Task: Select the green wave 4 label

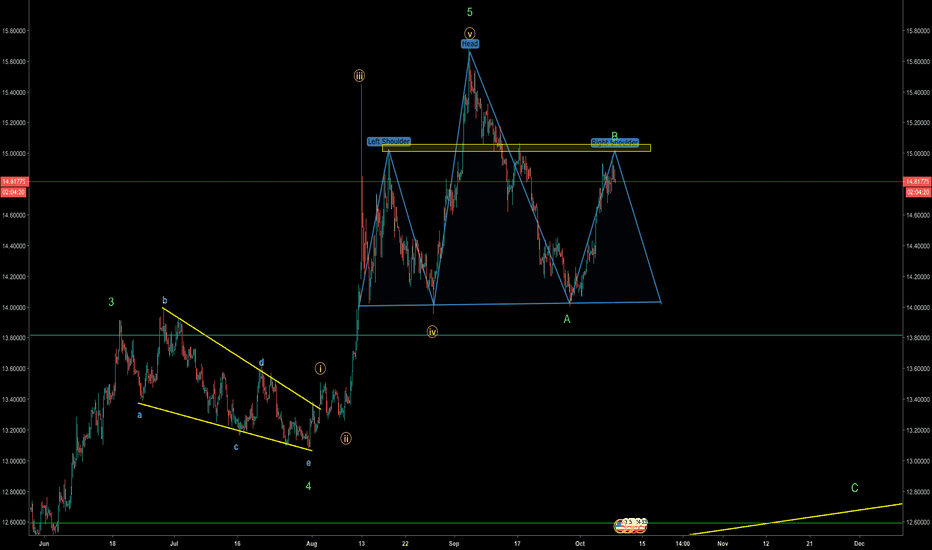Action: tap(308, 486)
